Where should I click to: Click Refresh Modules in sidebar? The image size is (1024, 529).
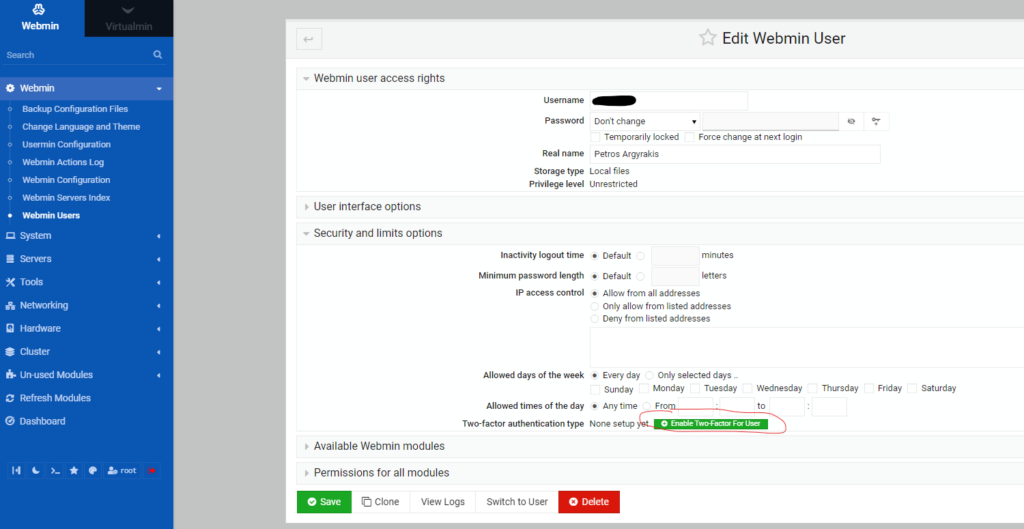coord(55,398)
